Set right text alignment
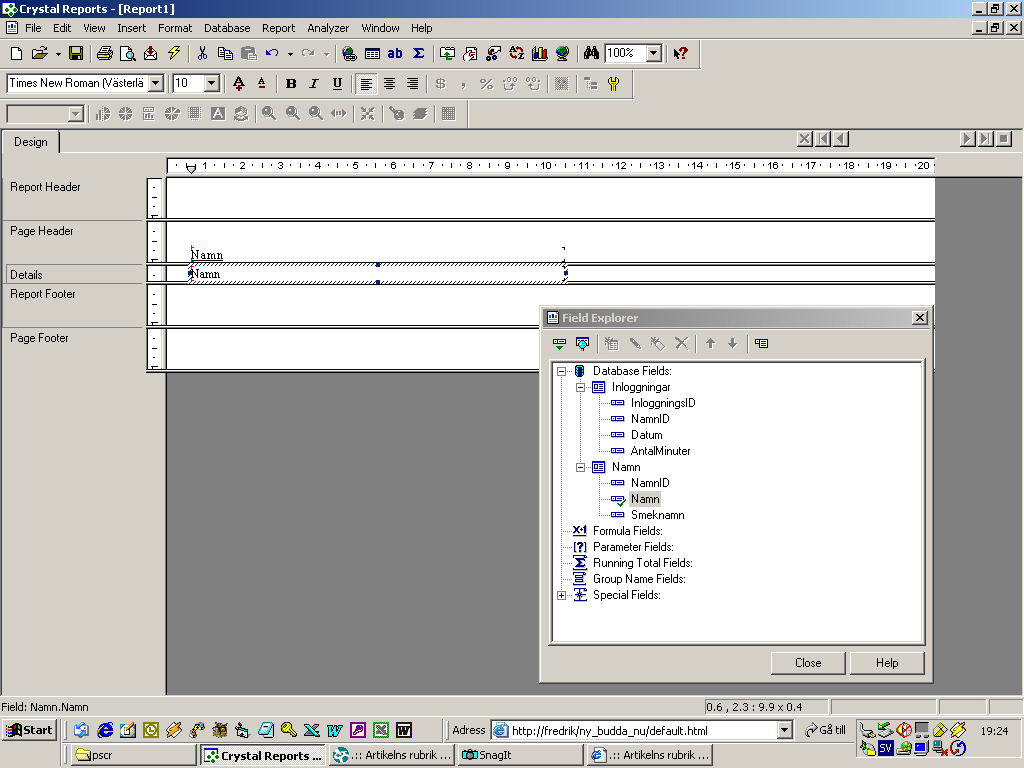This screenshot has width=1024, height=768. coord(412,84)
